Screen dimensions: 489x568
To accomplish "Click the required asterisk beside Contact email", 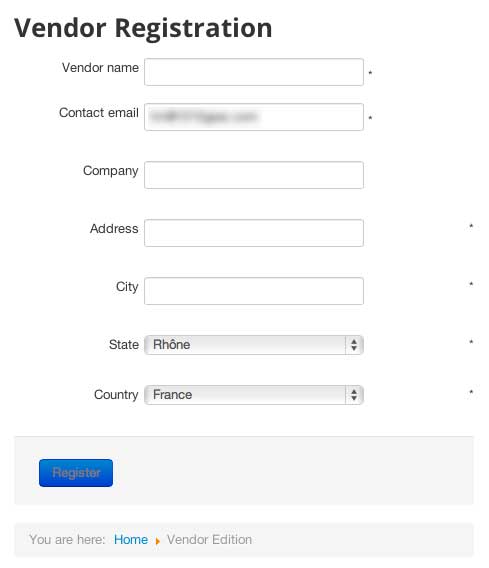I will pyautogui.click(x=370, y=118).
